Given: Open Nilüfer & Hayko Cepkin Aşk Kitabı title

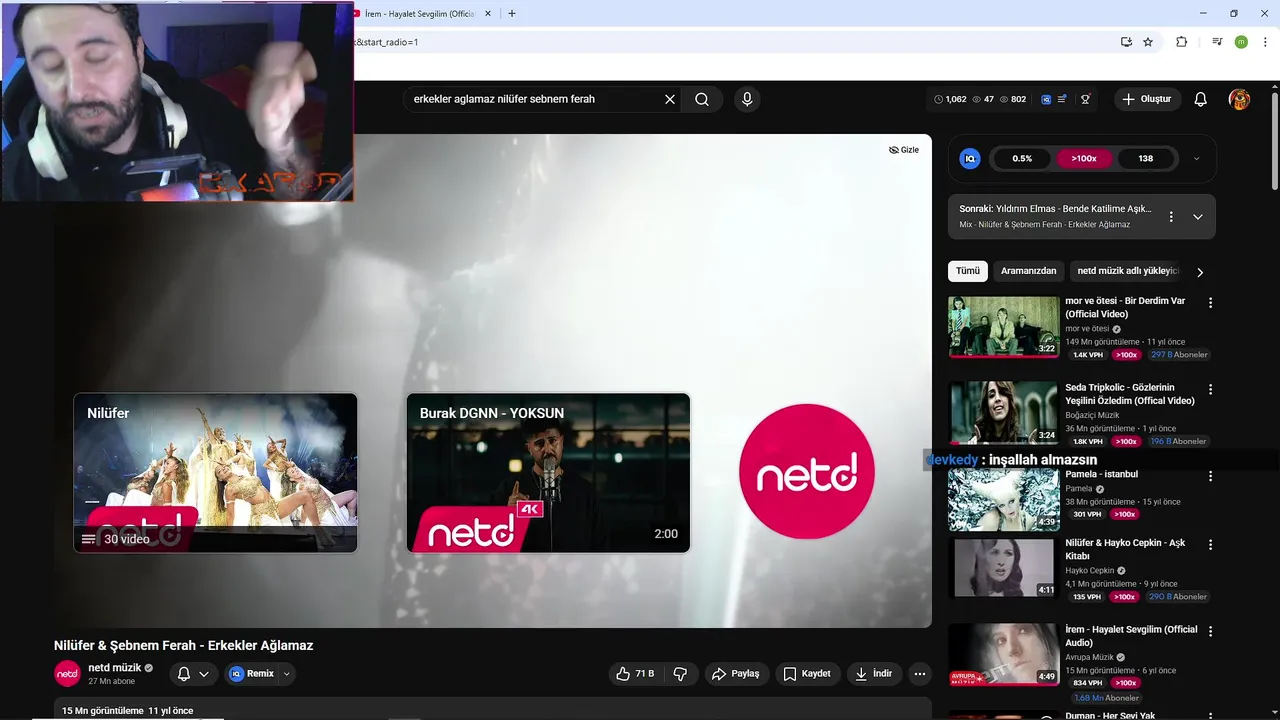Looking at the screenshot, I should click(1125, 549).
